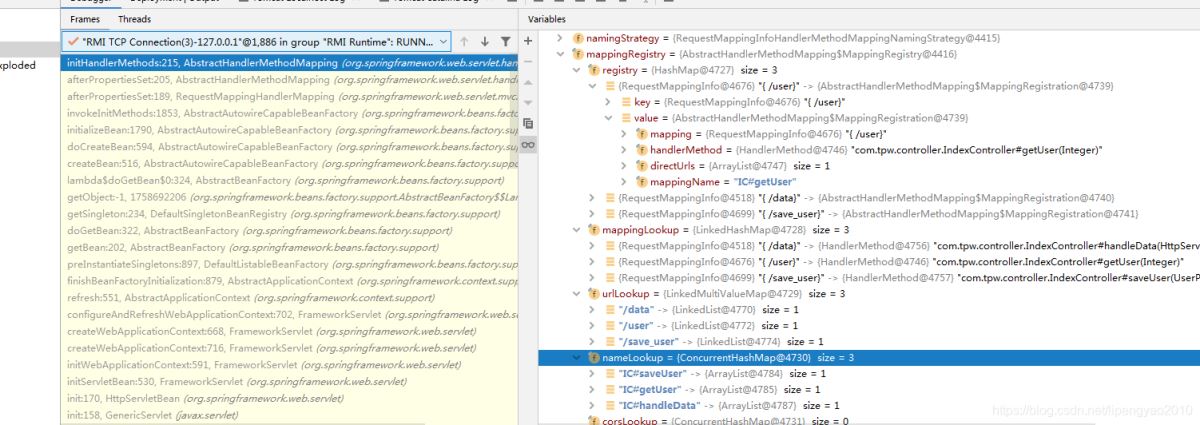
Task: Select previous frame with up arrow
Action: (x=465, y=42)
